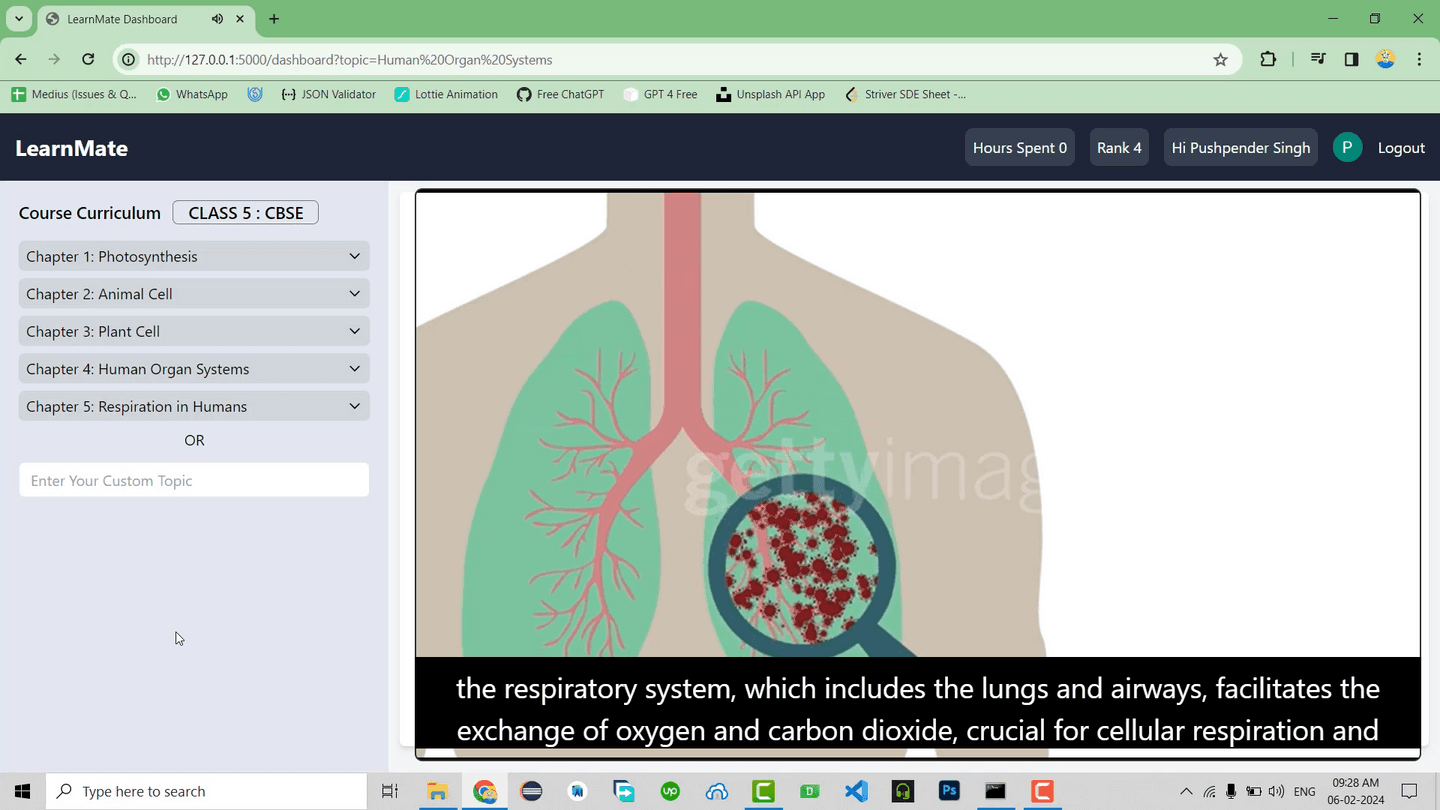Bookmark this page with the star icon
Image resolution: width=1440 pixels, height=810 pixels.
(1220, 60)
